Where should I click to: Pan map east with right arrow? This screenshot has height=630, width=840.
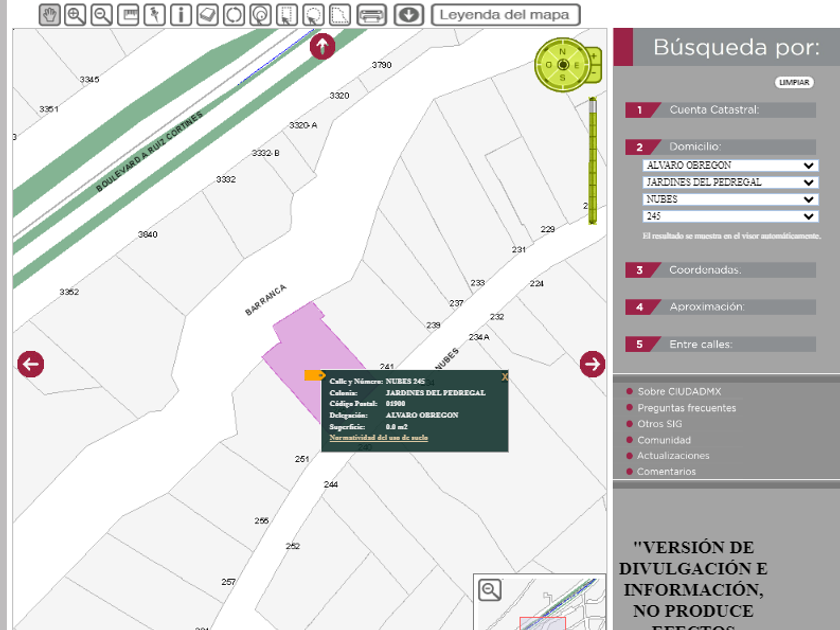click(592, 364)
